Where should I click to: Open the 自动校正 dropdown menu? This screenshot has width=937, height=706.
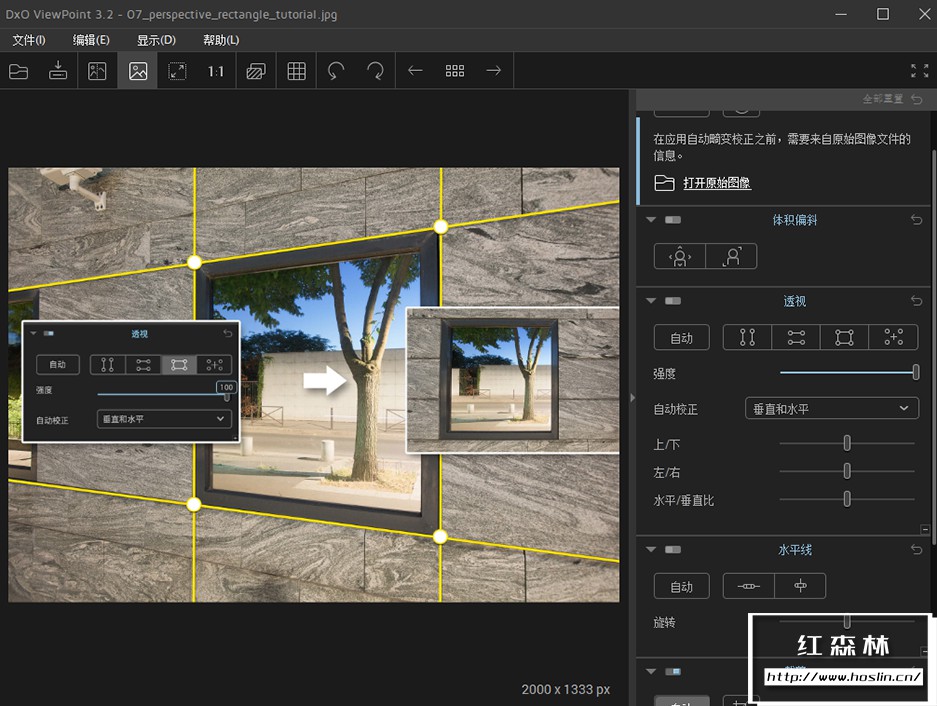pyautogui.click(x=831, y=408)
